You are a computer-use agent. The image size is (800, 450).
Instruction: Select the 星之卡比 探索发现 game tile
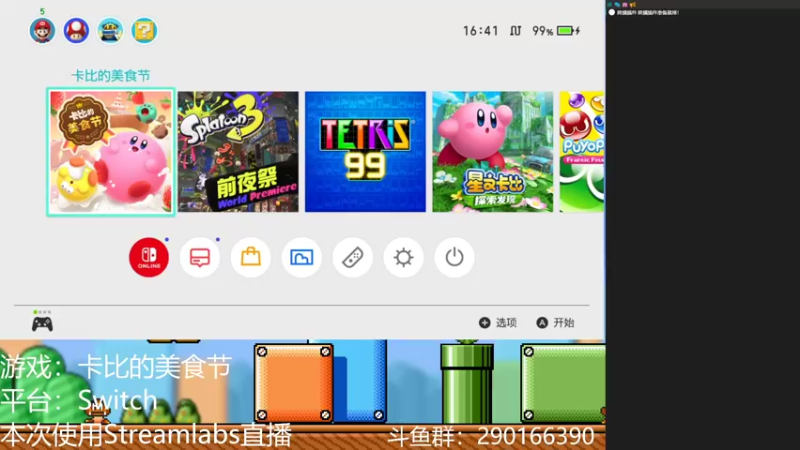tap(493, 152)
